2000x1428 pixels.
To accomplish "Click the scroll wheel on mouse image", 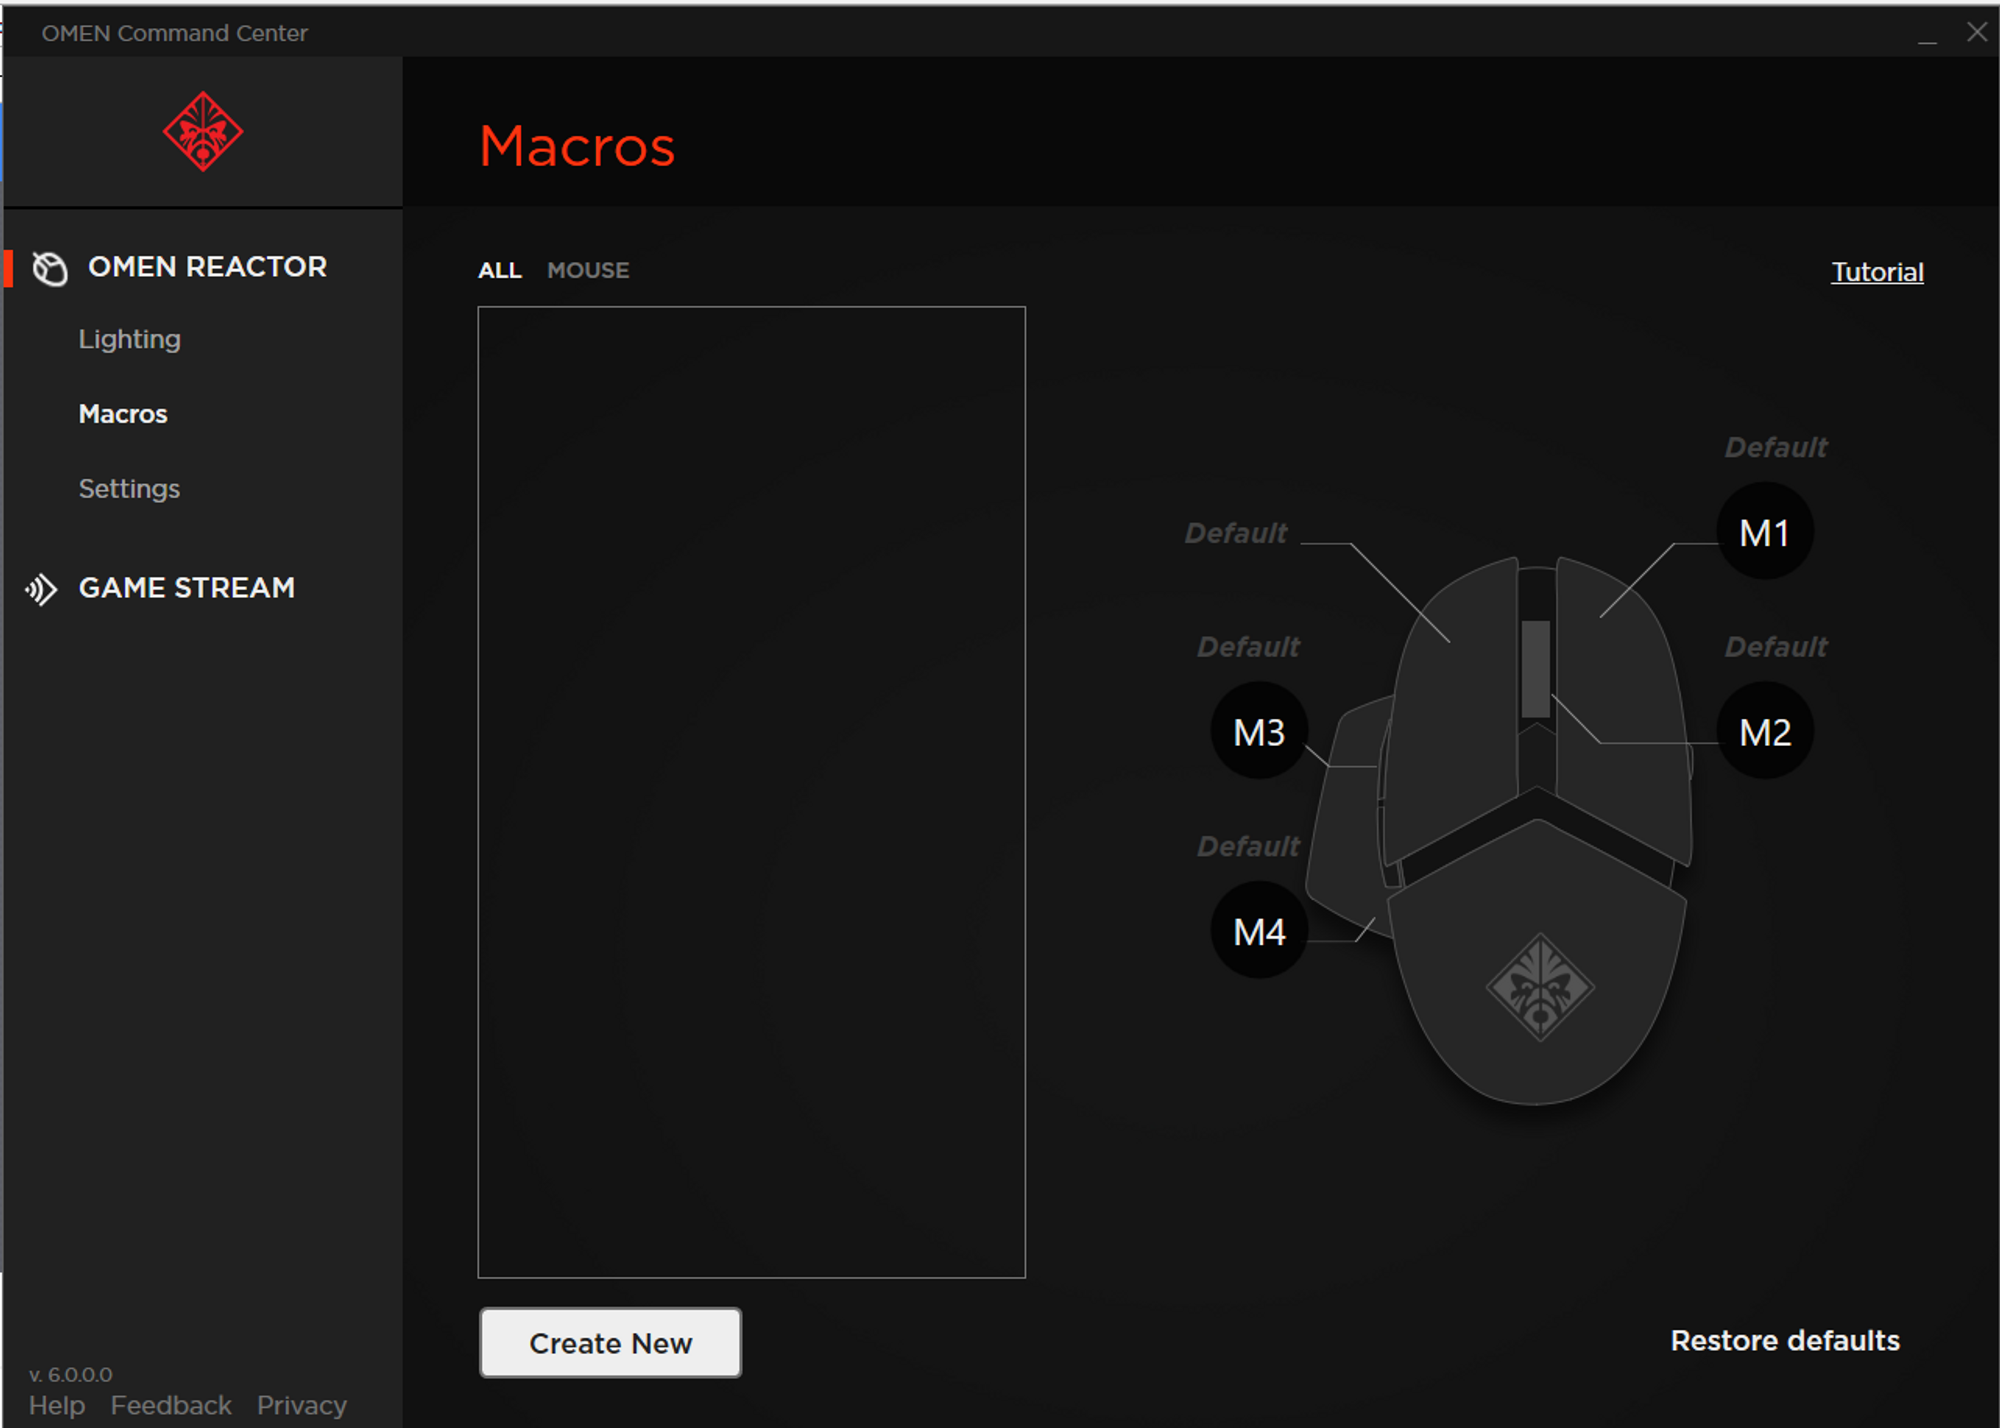I will tap(1536, 669).
